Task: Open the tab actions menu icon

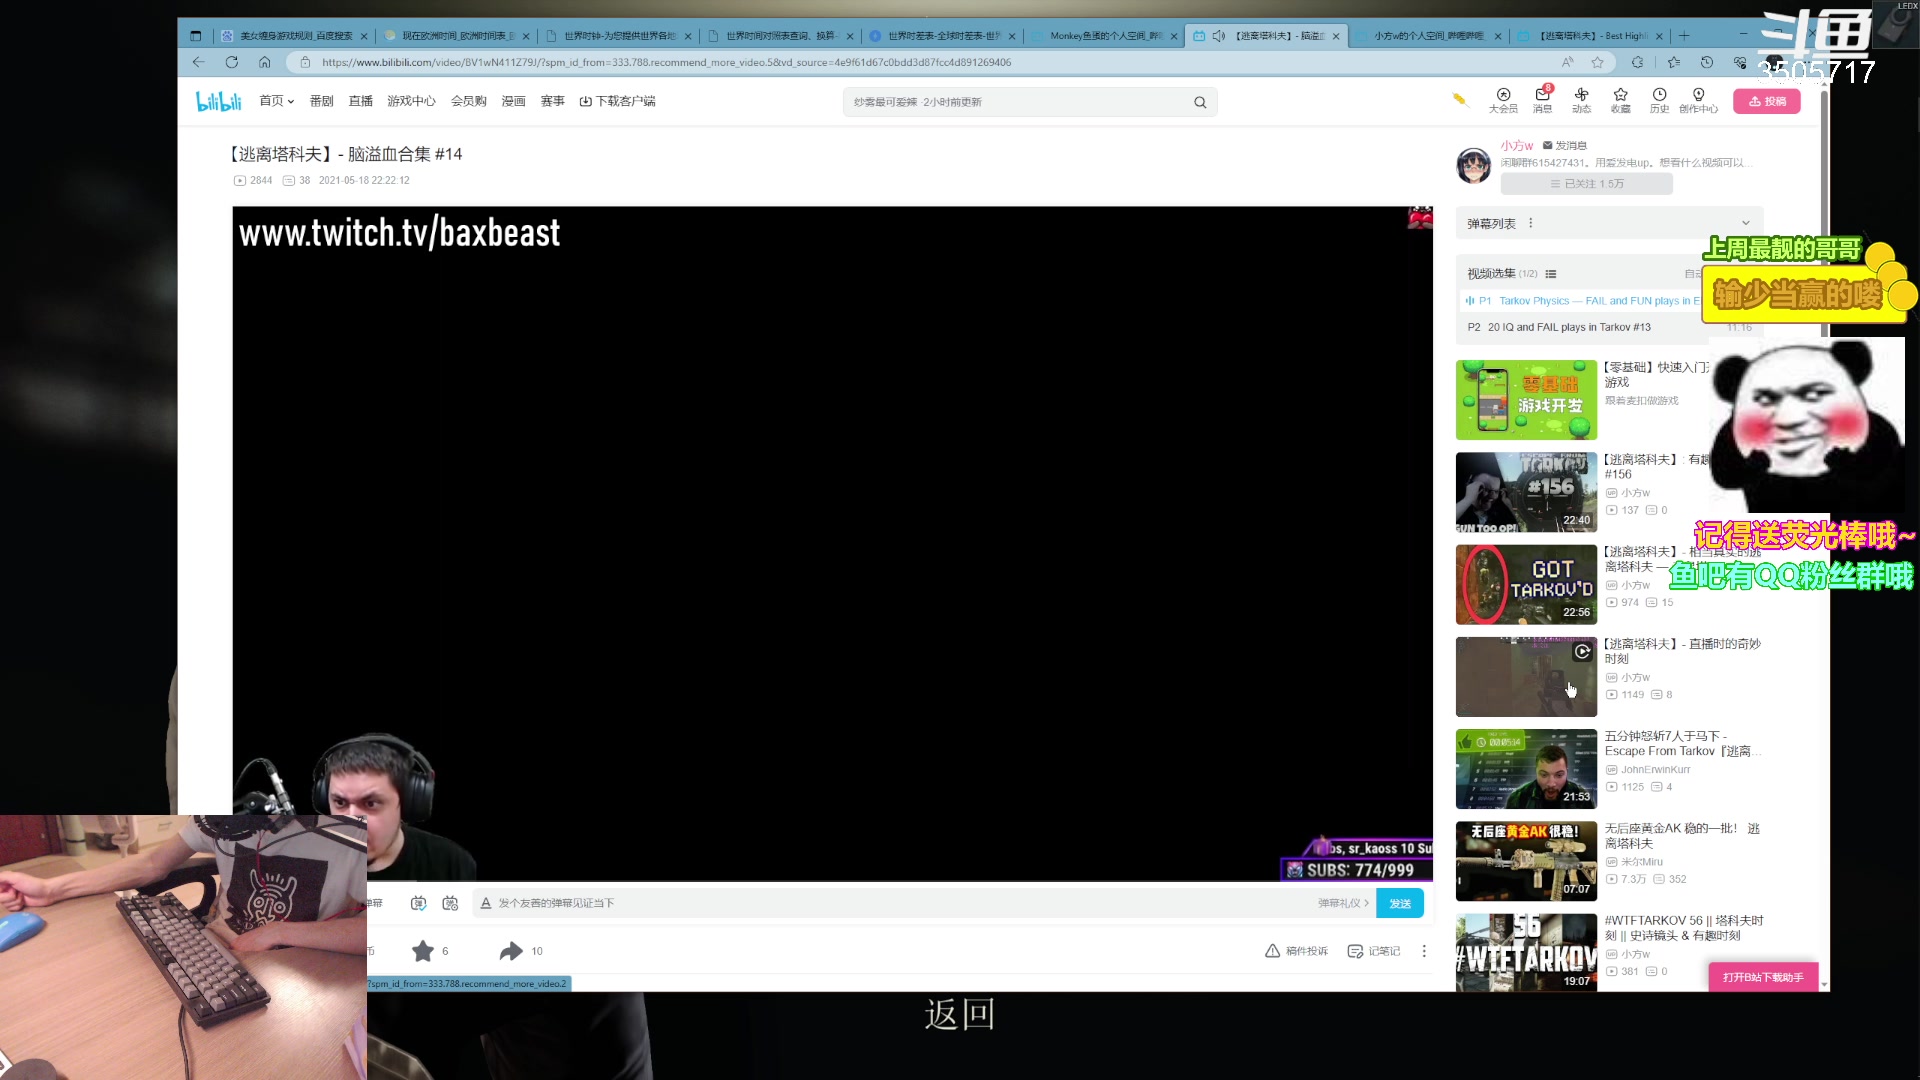Action: 195,36
